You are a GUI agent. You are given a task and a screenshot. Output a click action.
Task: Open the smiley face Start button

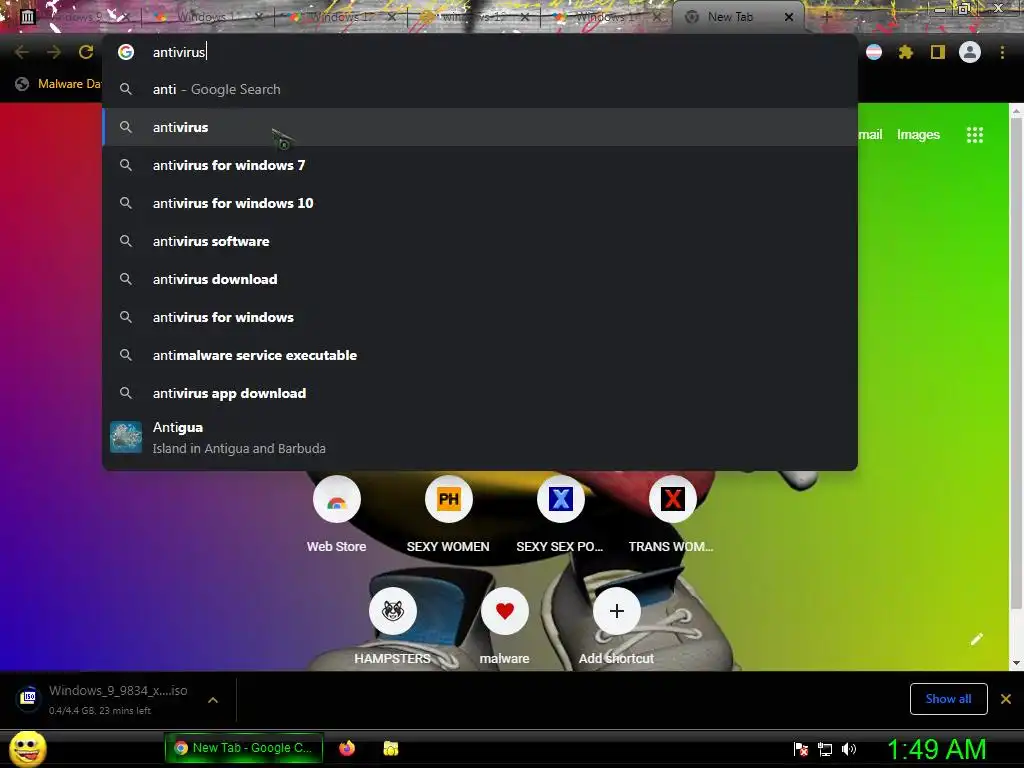[x=27, y=748]
